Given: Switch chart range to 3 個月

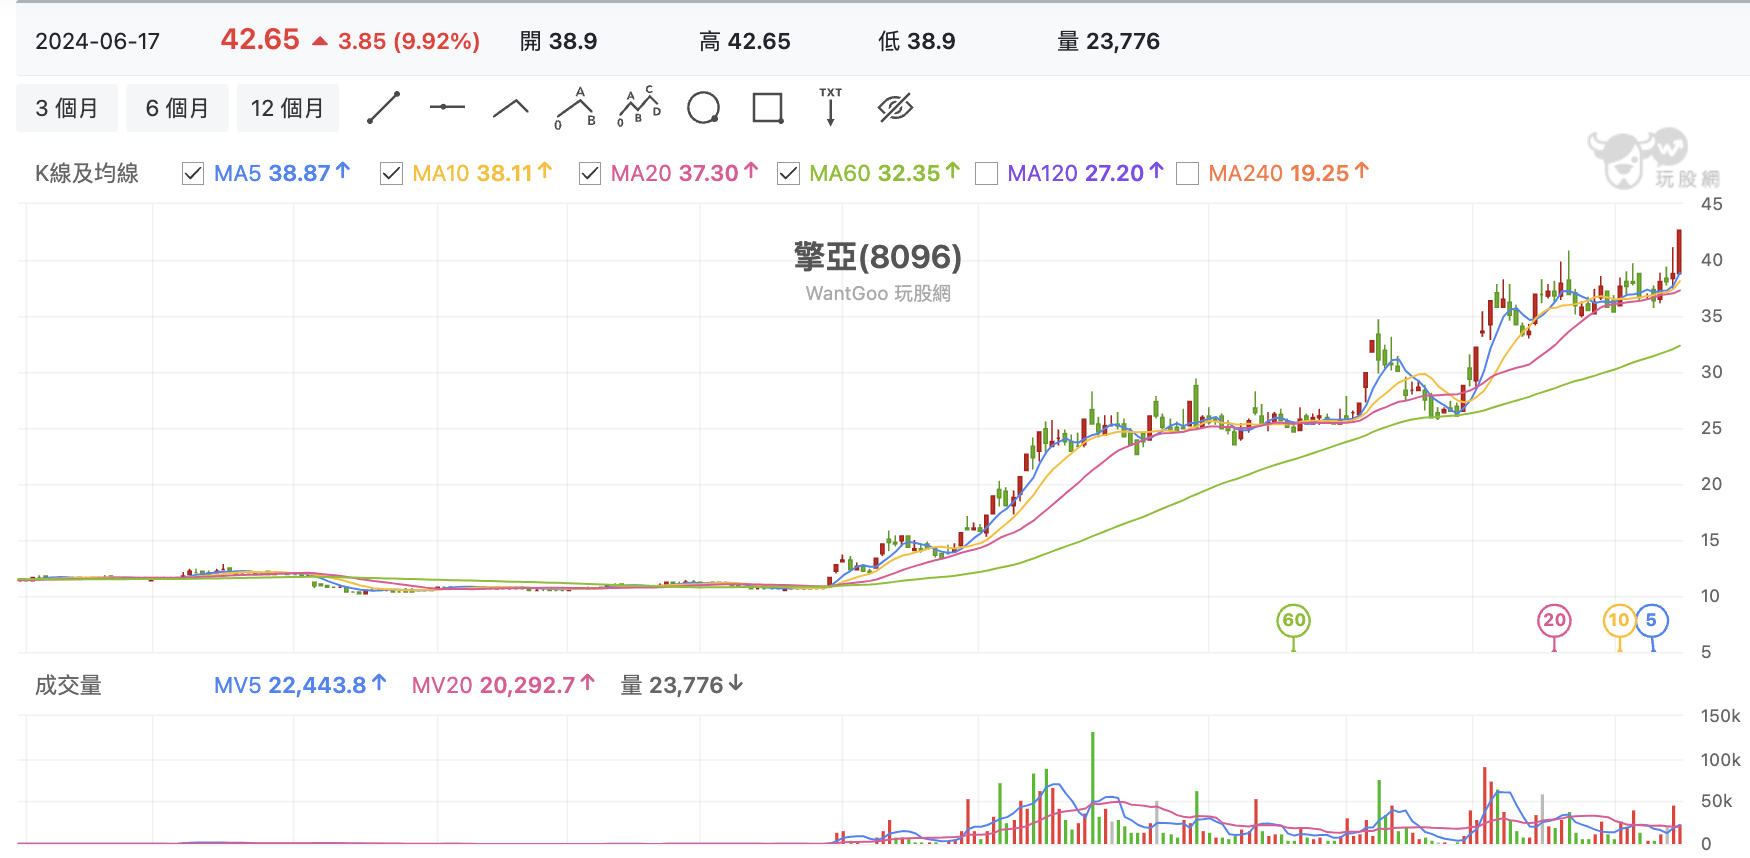Looking at the screenshot, I should (67, 108).
